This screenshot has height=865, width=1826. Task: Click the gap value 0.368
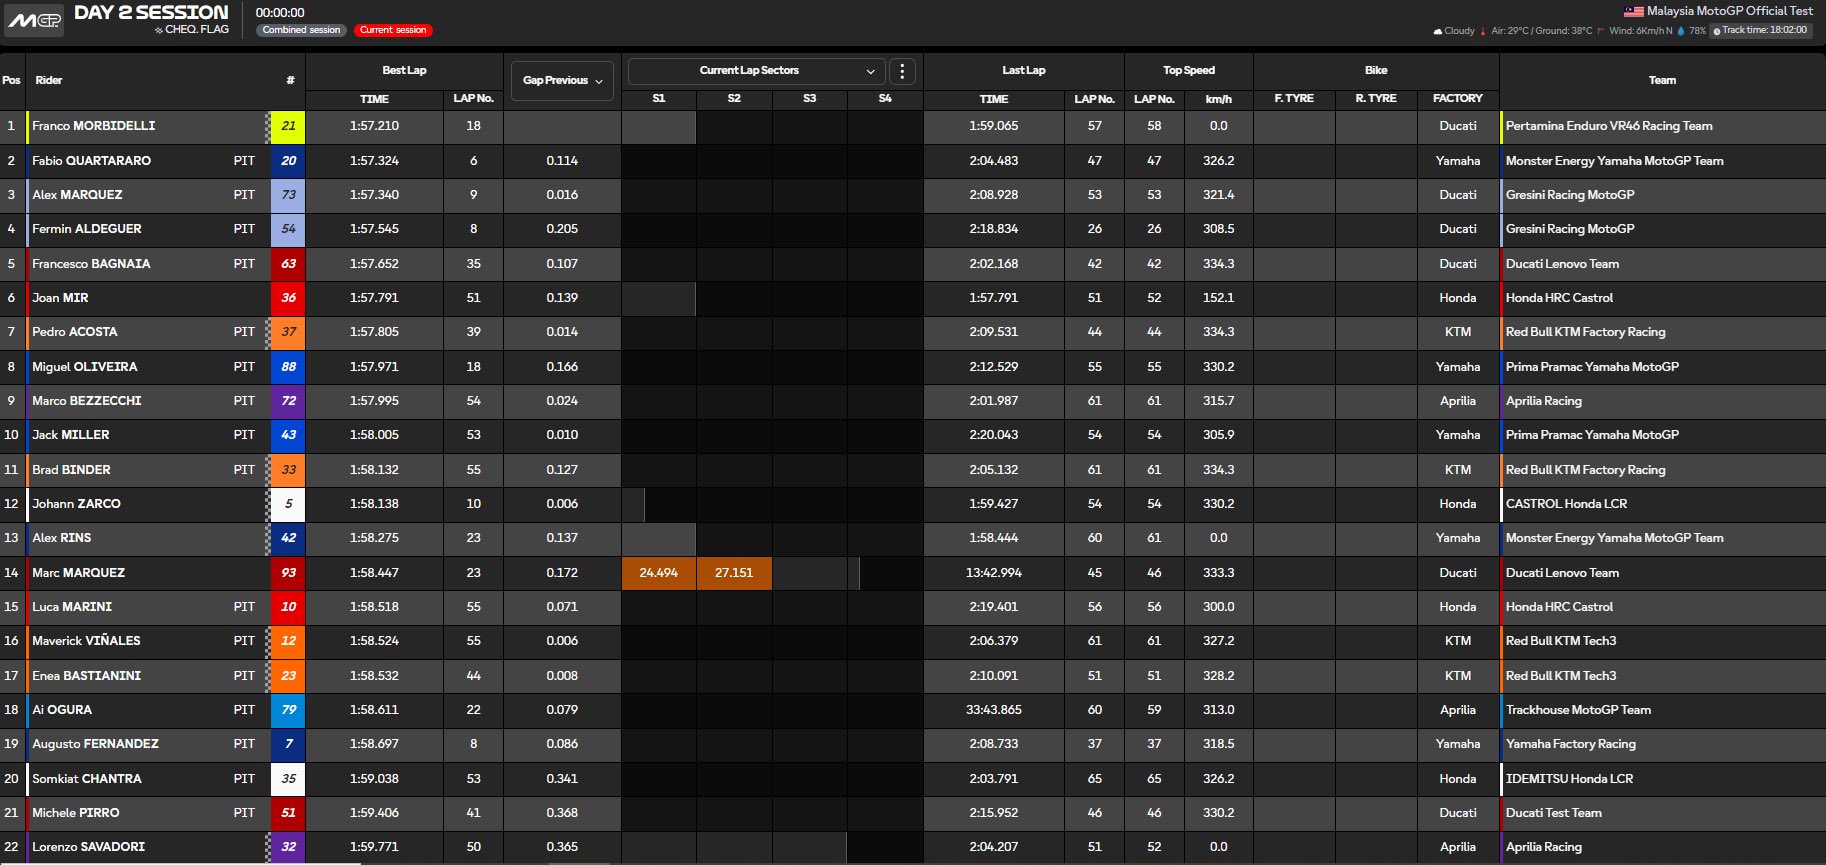click(562, 813)
